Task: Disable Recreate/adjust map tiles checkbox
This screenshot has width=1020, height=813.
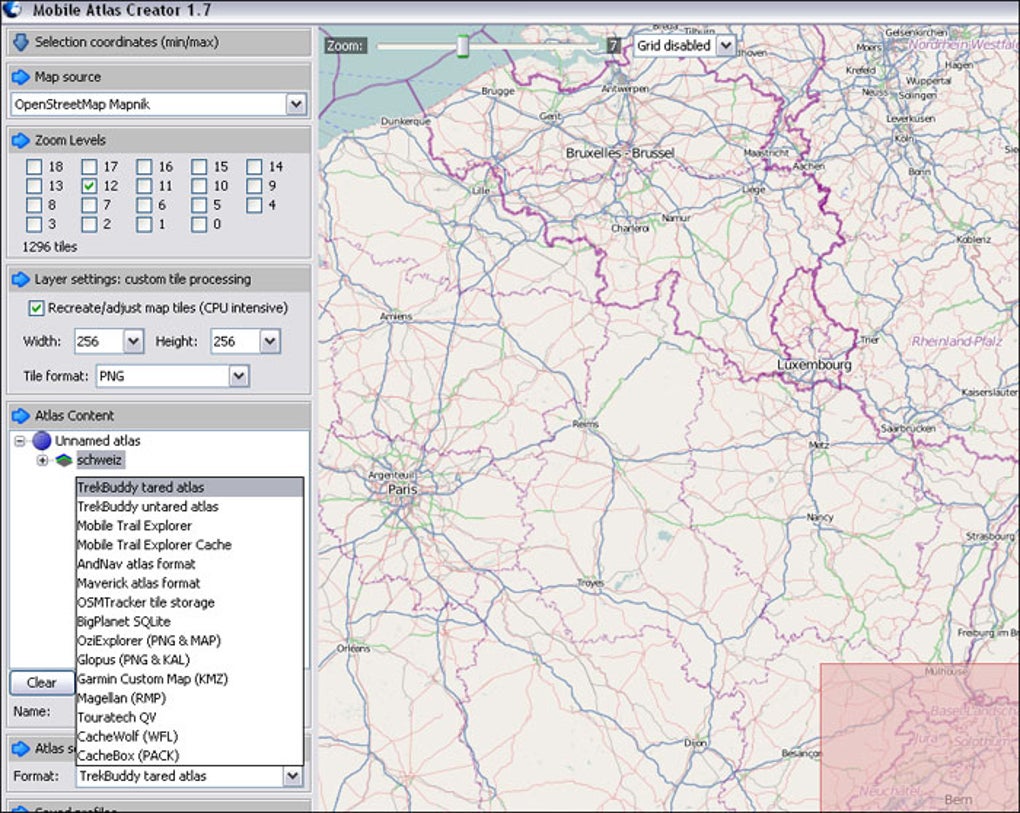Action: (37, 308)
